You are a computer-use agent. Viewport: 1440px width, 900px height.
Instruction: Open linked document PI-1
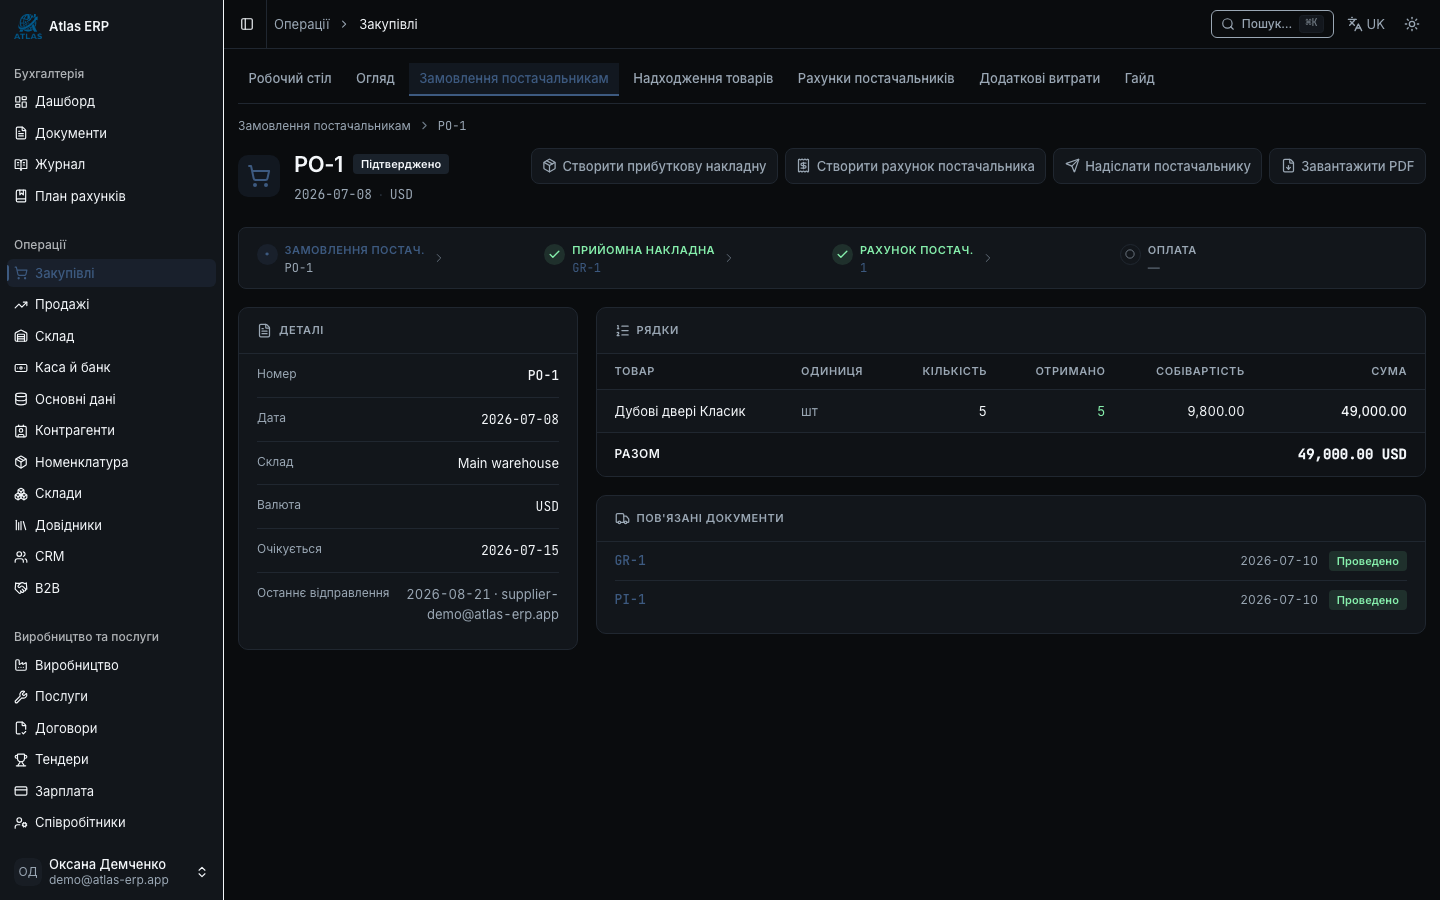coord(630,600)
